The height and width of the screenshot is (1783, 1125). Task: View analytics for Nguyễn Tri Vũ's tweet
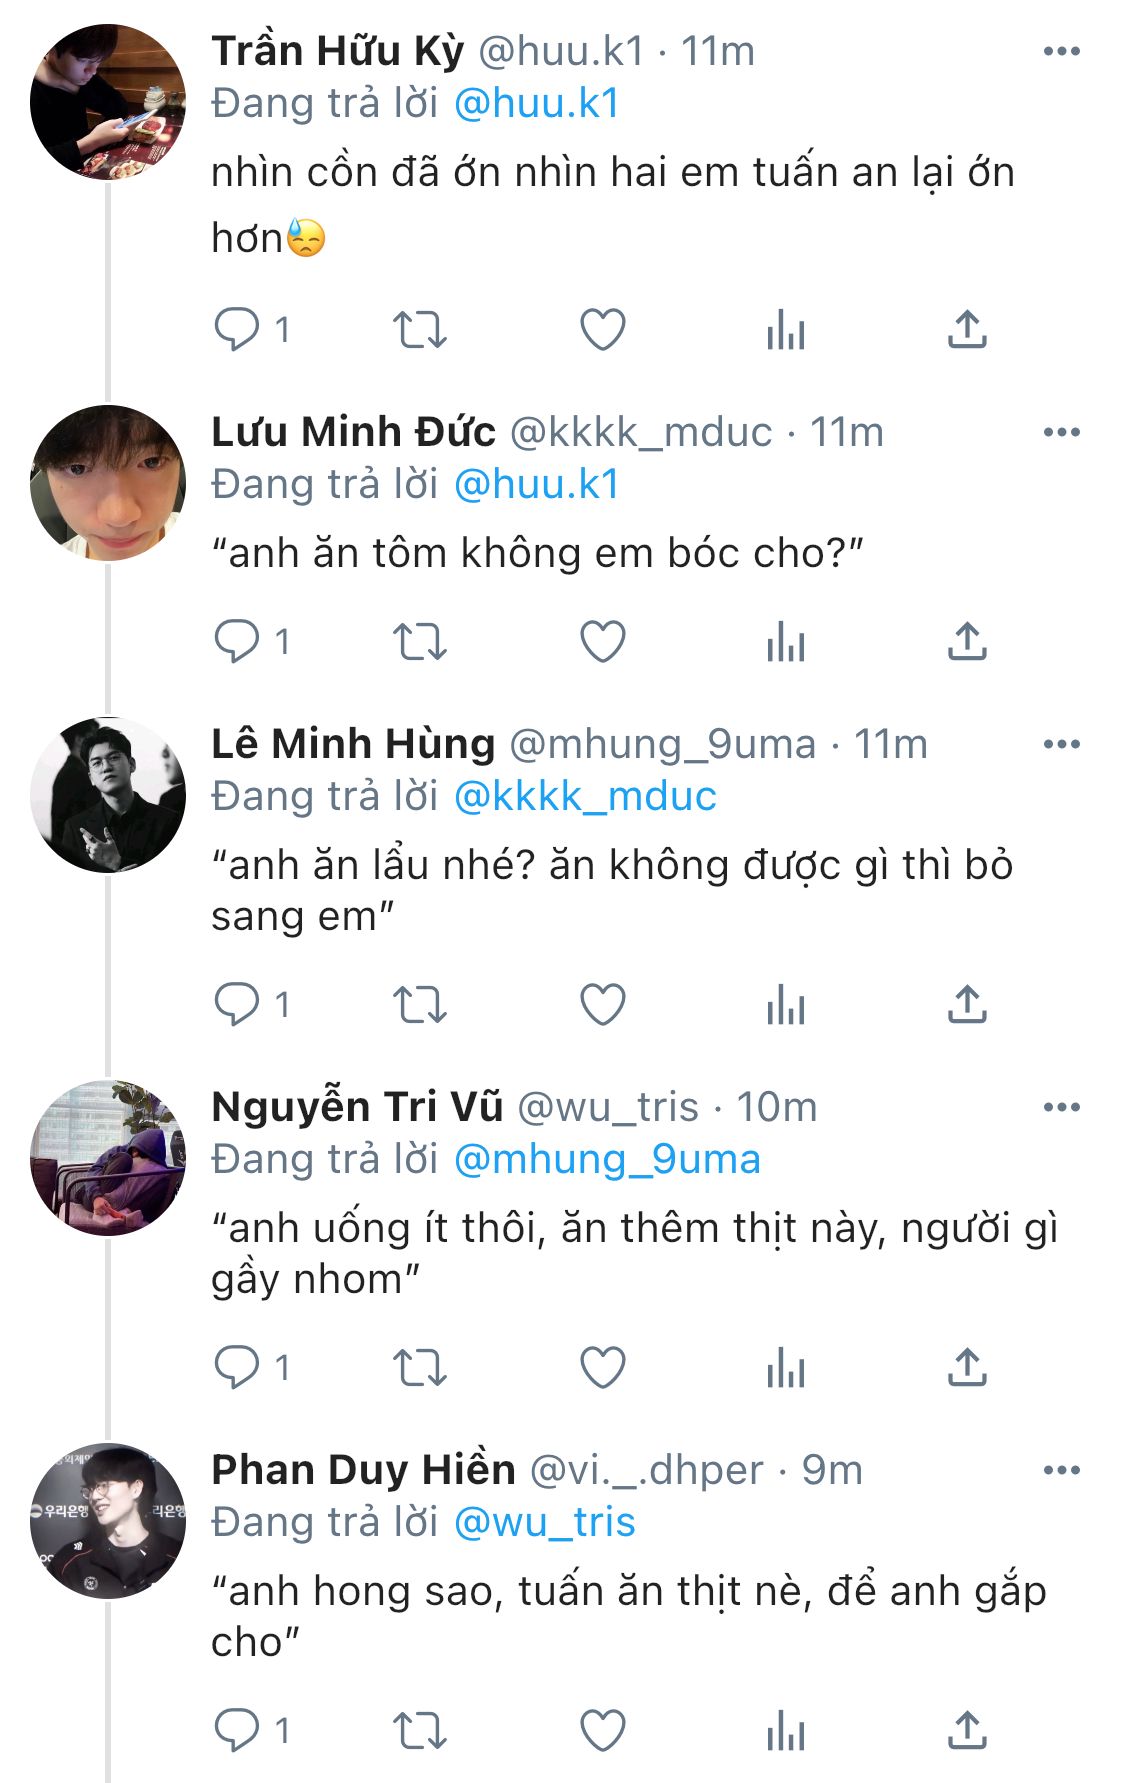click(x=785, y=1368)
